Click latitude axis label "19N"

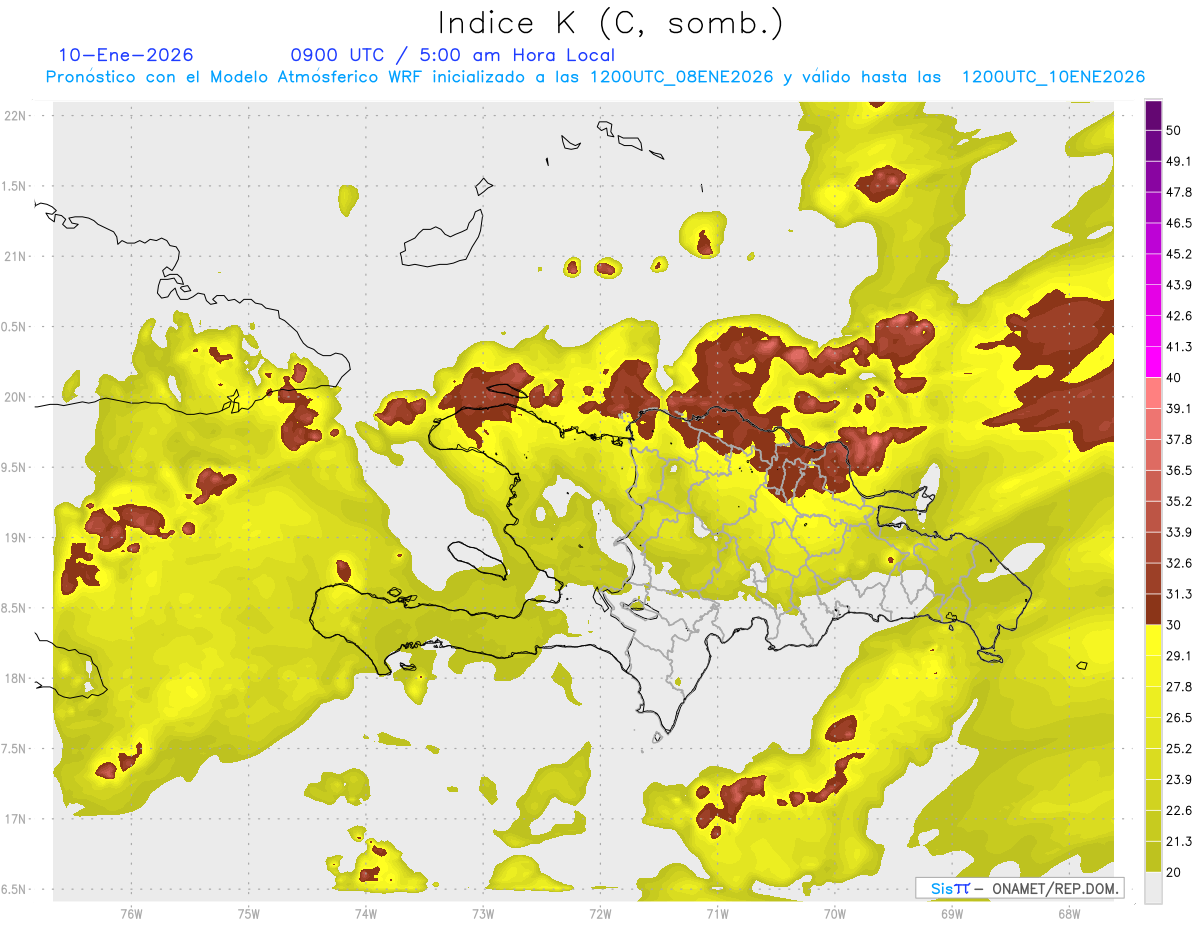[x=16, y=538]
